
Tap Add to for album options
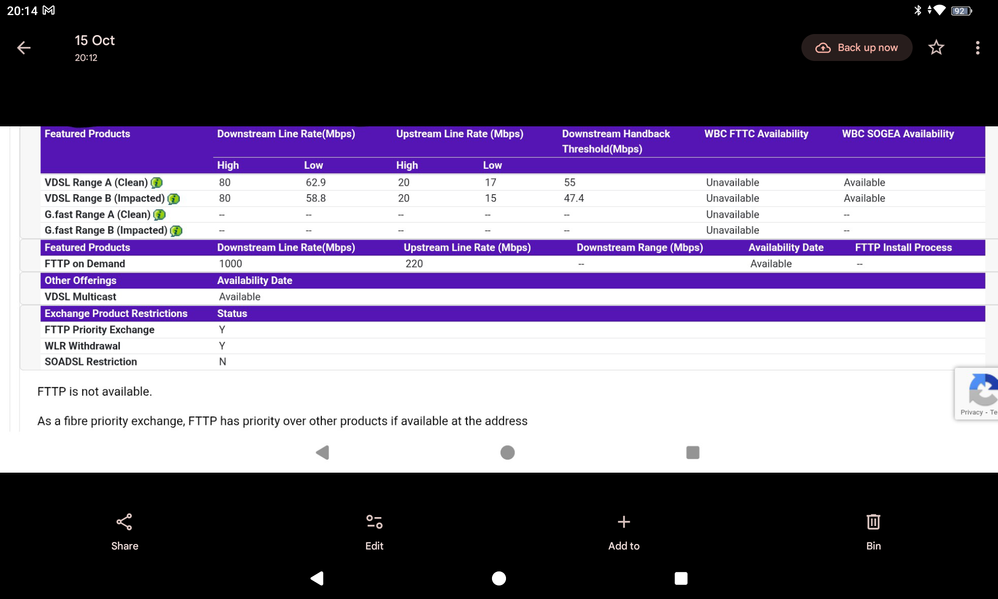click(623, 531)
